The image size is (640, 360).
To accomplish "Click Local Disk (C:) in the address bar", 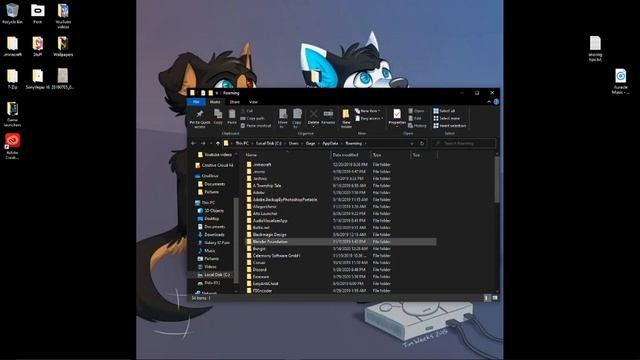I will click(269, 143).
